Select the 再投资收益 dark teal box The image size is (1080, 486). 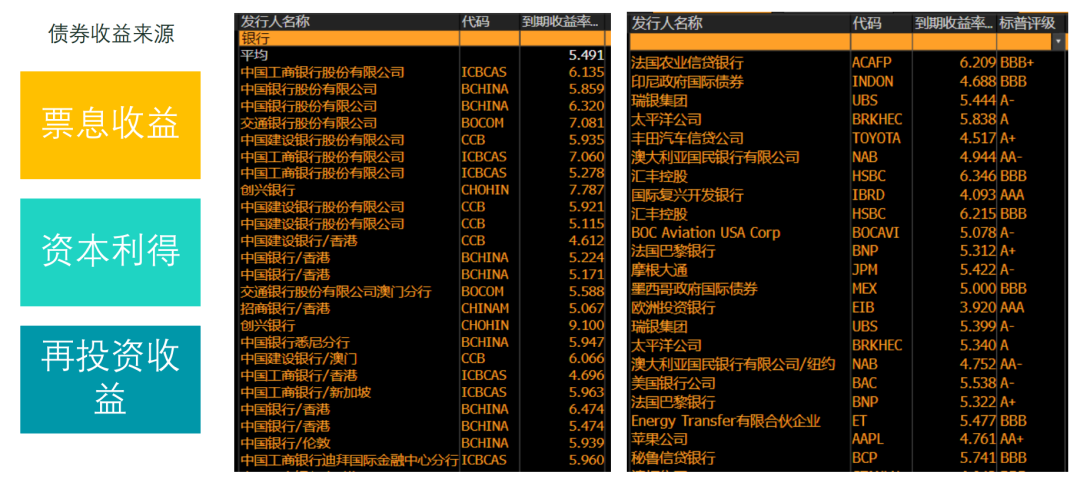[110, 379]
